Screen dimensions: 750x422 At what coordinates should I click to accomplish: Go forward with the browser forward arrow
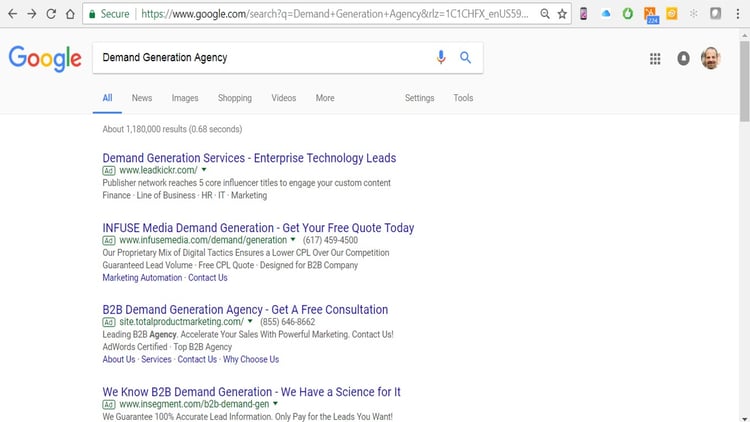tap(32, 14)
